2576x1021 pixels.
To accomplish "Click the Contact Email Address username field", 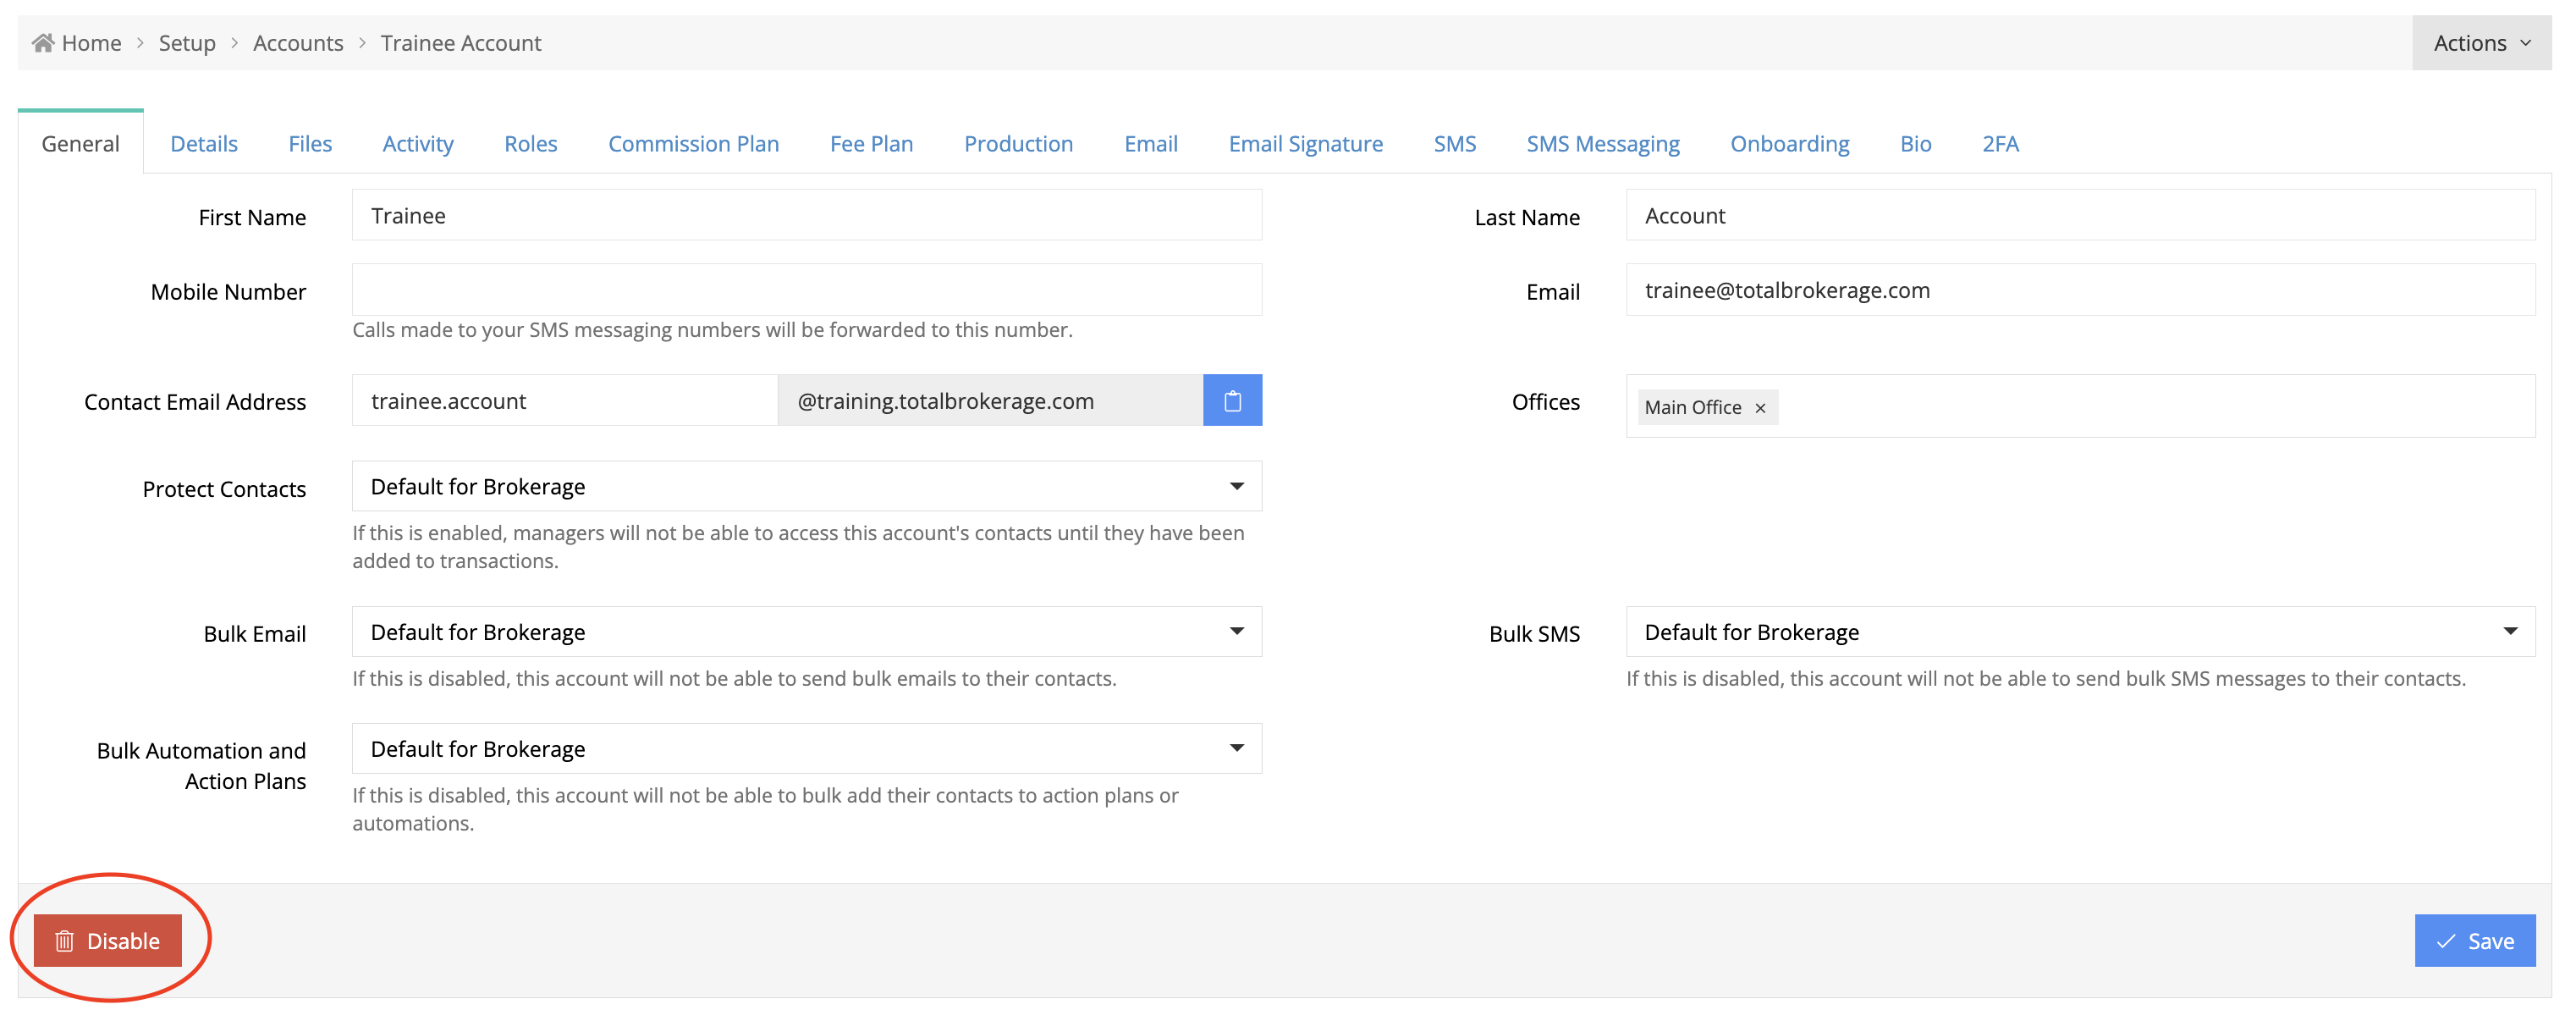I will click(x=563, y=400).
